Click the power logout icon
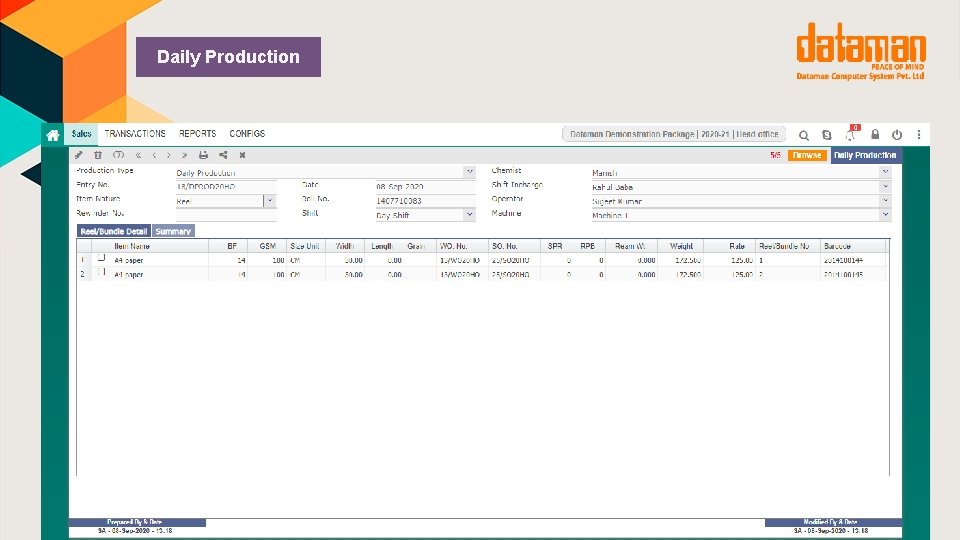The image size is (960, 540). coord(897,135)
